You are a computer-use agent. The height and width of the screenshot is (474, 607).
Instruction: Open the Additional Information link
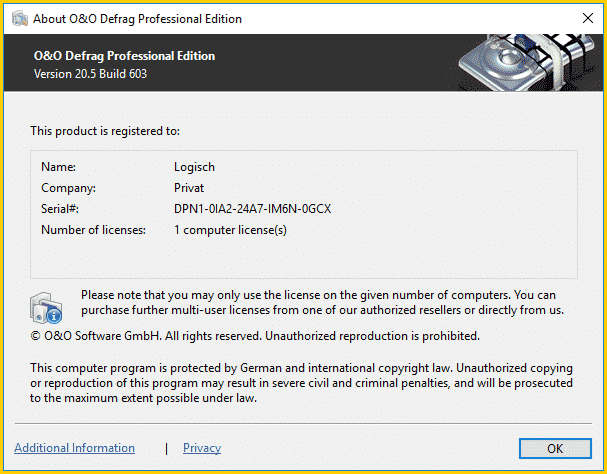point(74,448)
